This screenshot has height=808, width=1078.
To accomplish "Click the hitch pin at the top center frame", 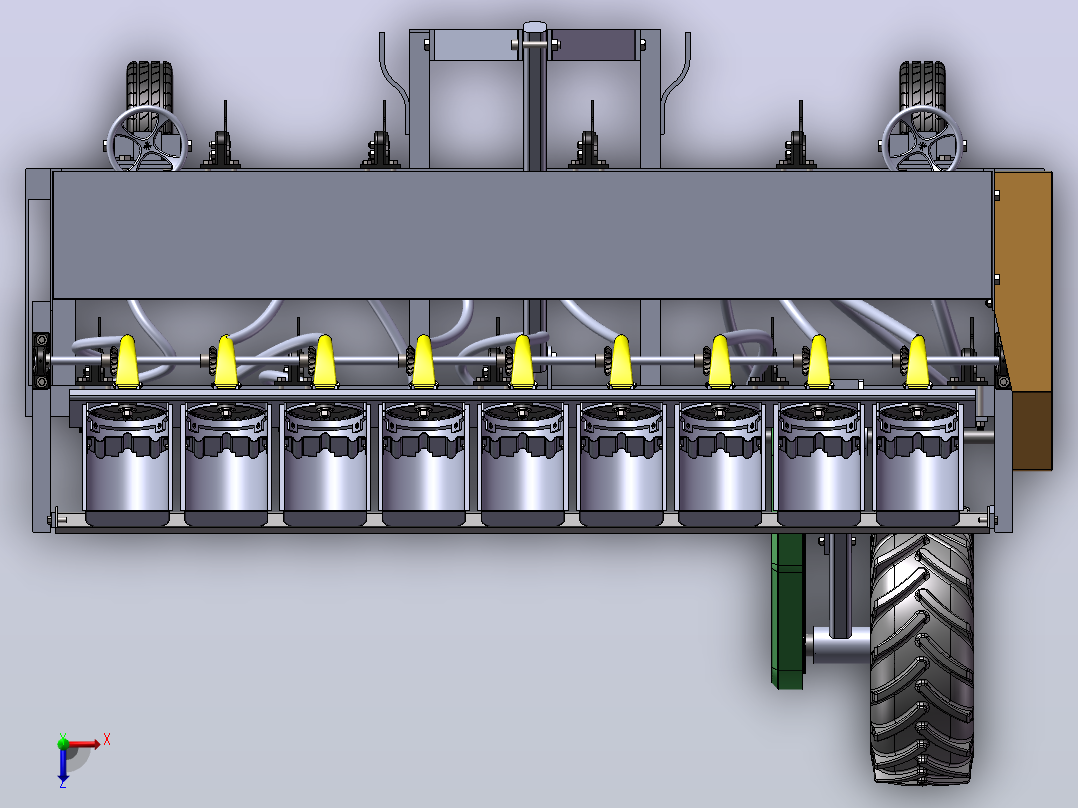I will pyautogui.click(x=535, y=45).
